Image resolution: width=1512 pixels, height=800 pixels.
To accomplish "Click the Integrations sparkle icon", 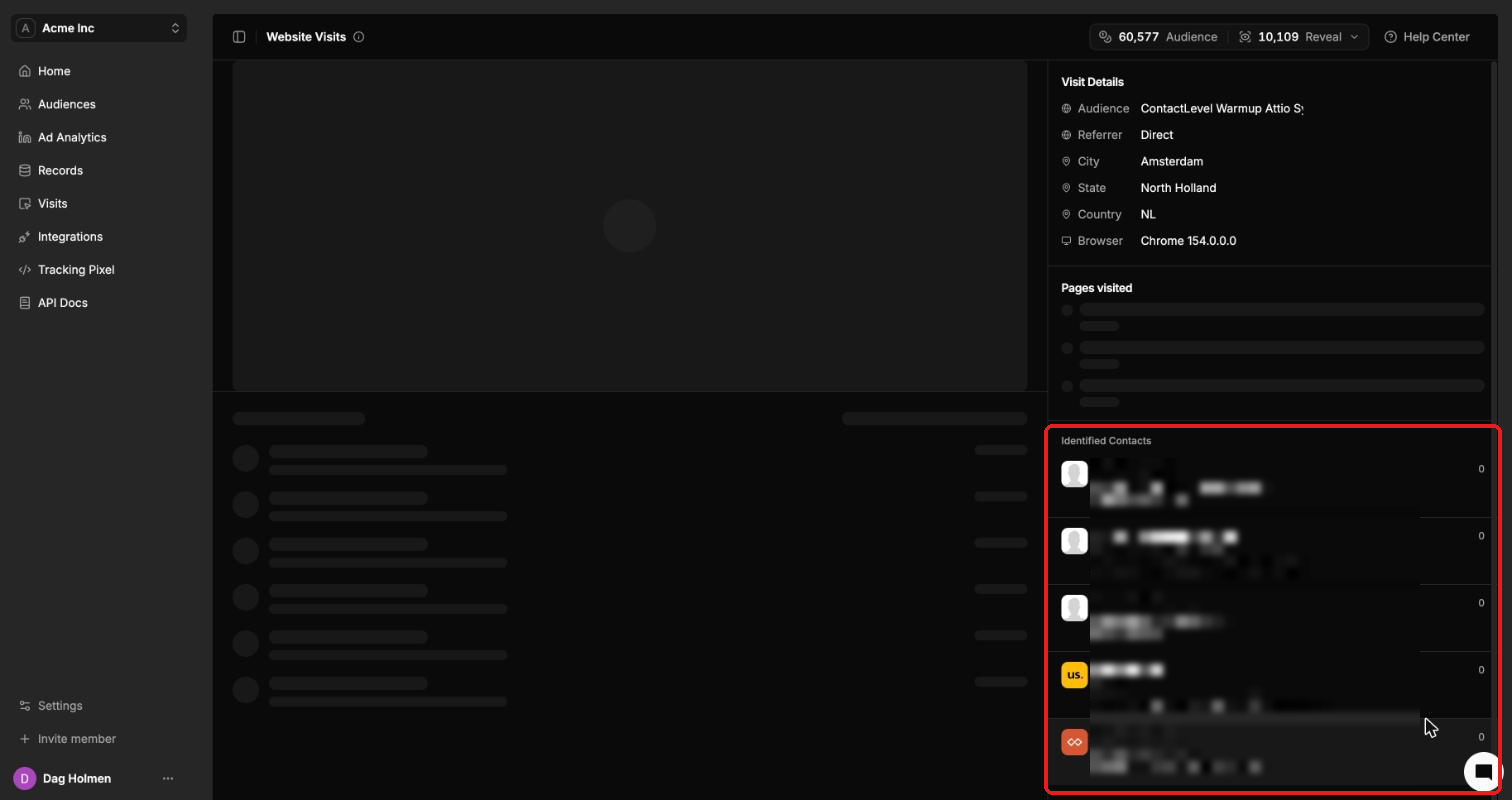I will coord(25,237).
